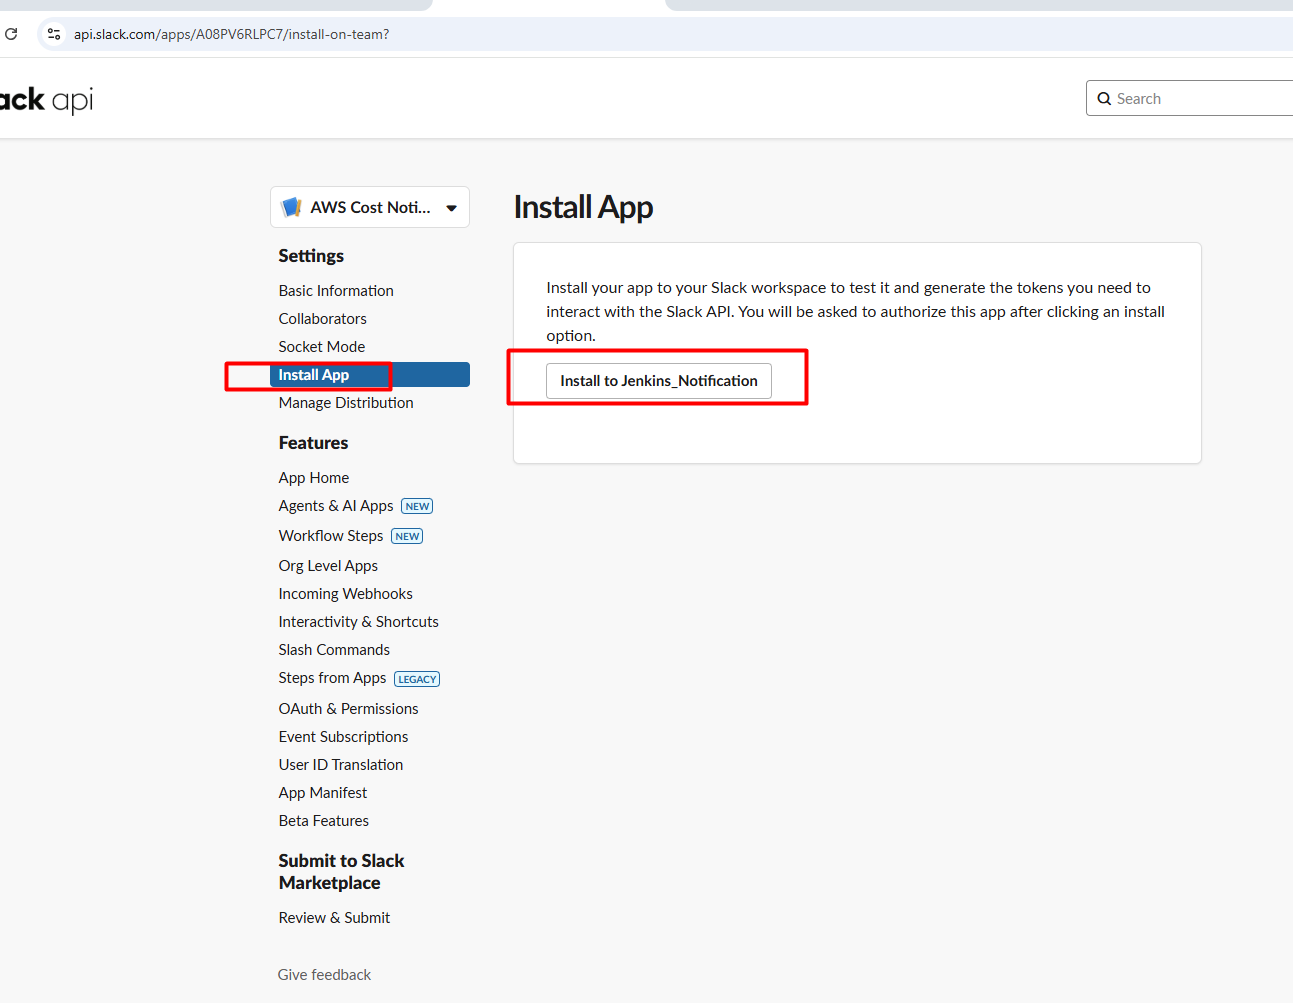Go to Incoming Webhooks
The width and height of the screenshot is (1293, 1003).
(x=346, y=594)
